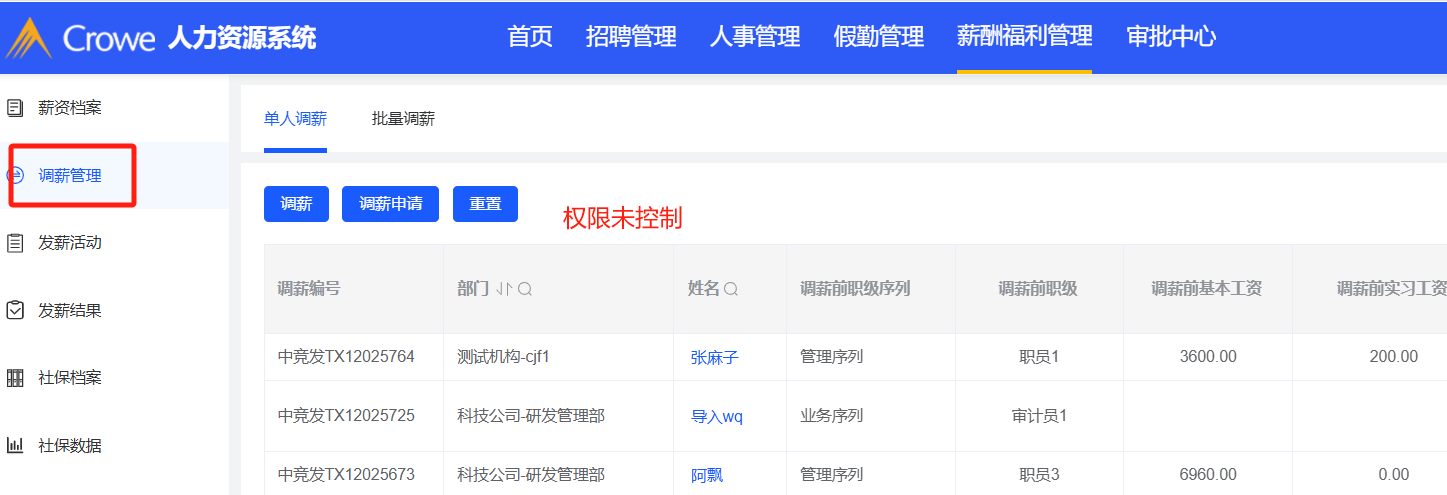Click the 业务序列 cell
The image size is (1447, 495).
pos(832,415)
